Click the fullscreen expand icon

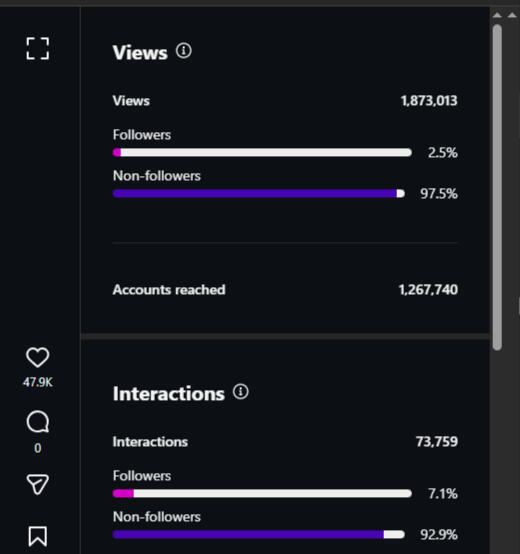pyautogui.click(x=38, y=48)
